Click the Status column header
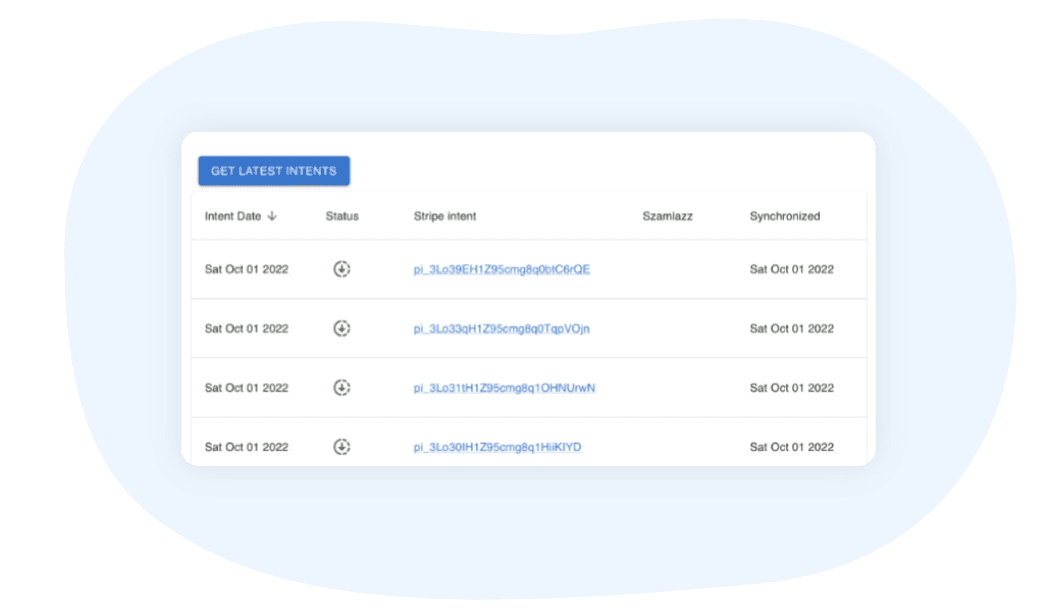The width and height of the screenshot is (1052, 610). tap(342, 216)
